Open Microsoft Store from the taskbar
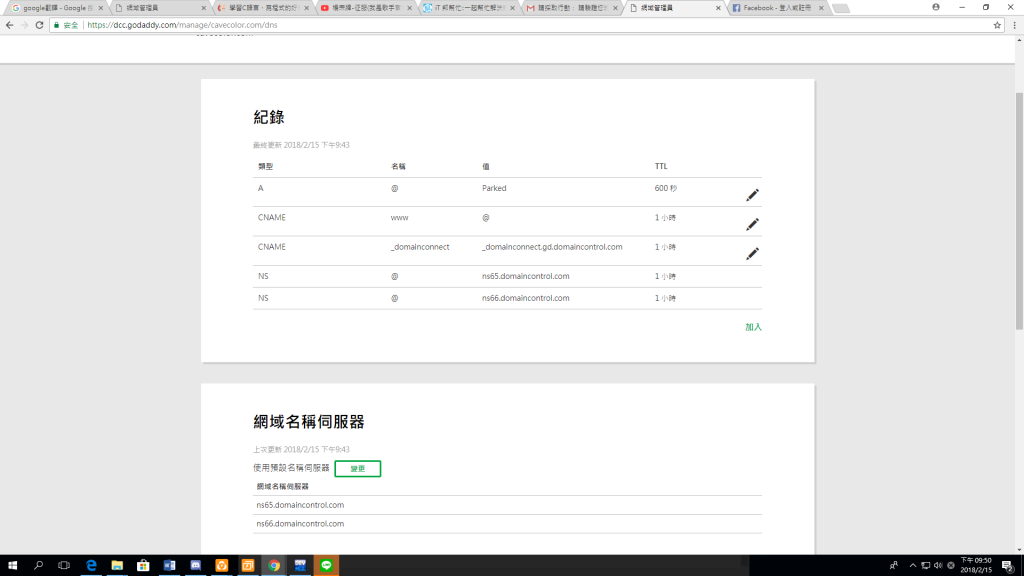This screenshot has width=1024, height=576. [x=143, y=566]
